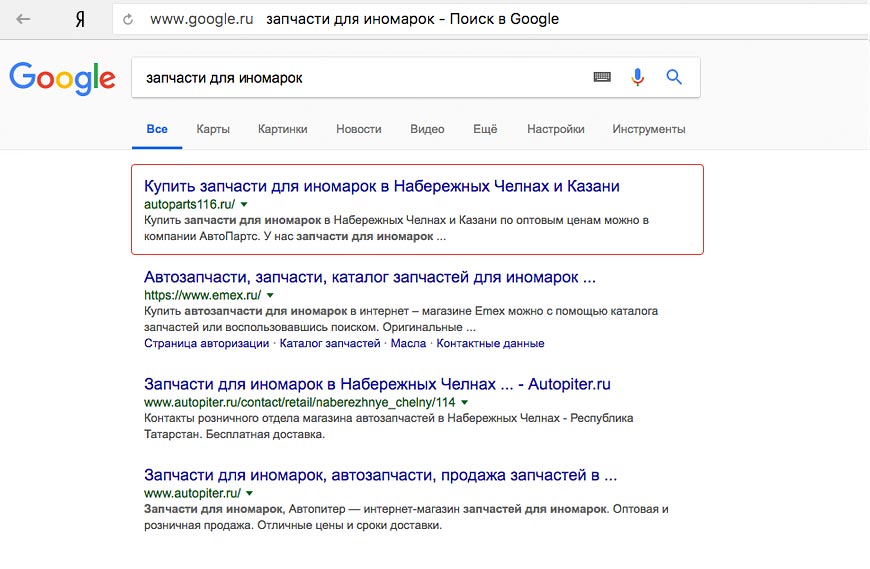Expand the autoparts116.ru dropdown arrow
This screenshot has height=569, width=870.
tap(244, 204)
